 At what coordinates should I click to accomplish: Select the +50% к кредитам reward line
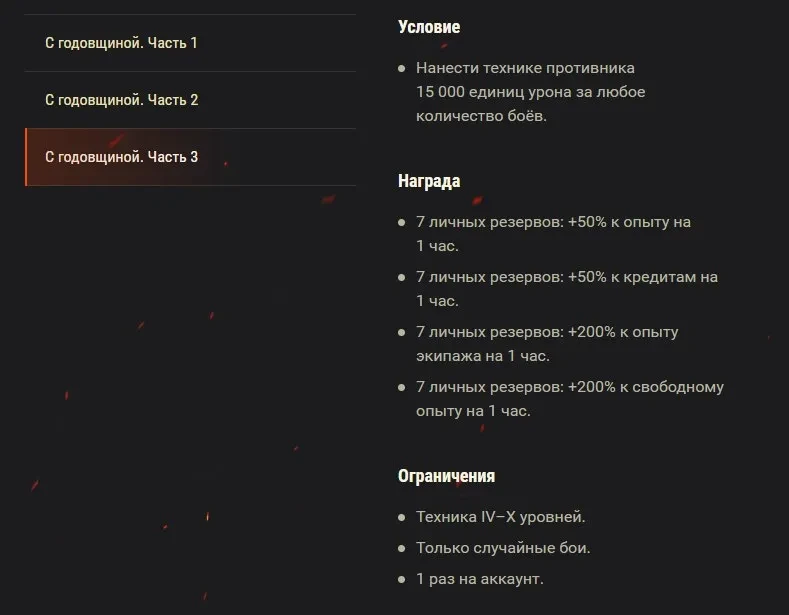(567, 288)
